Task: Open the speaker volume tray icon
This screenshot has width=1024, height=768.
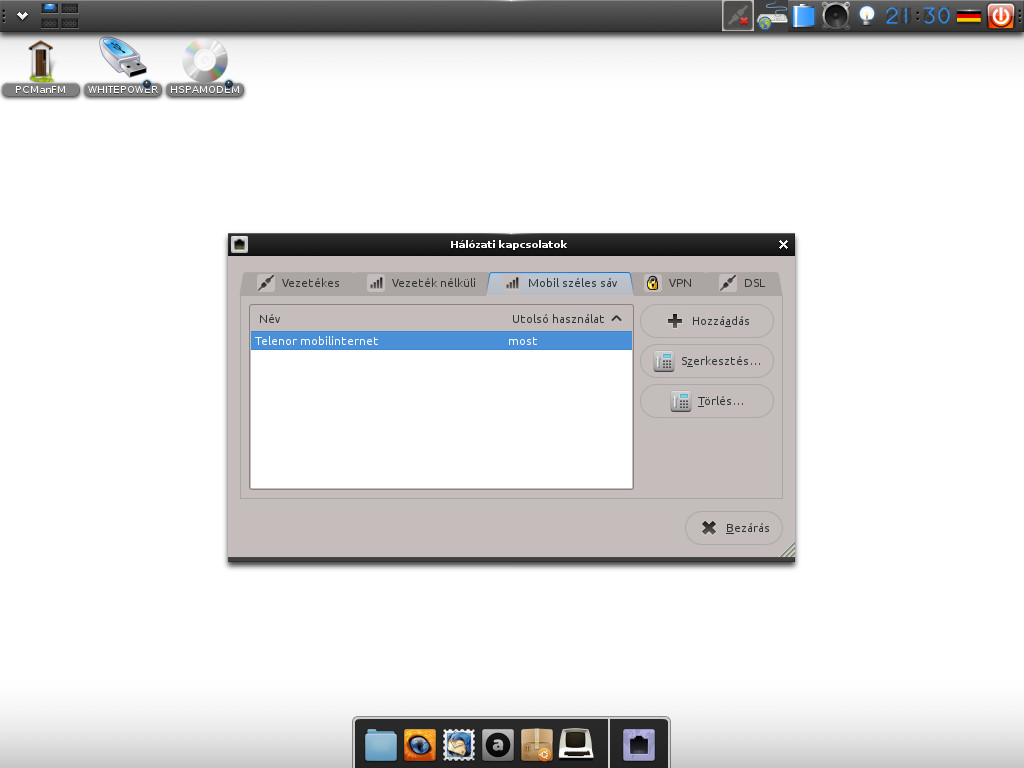Action: [835, 16]
